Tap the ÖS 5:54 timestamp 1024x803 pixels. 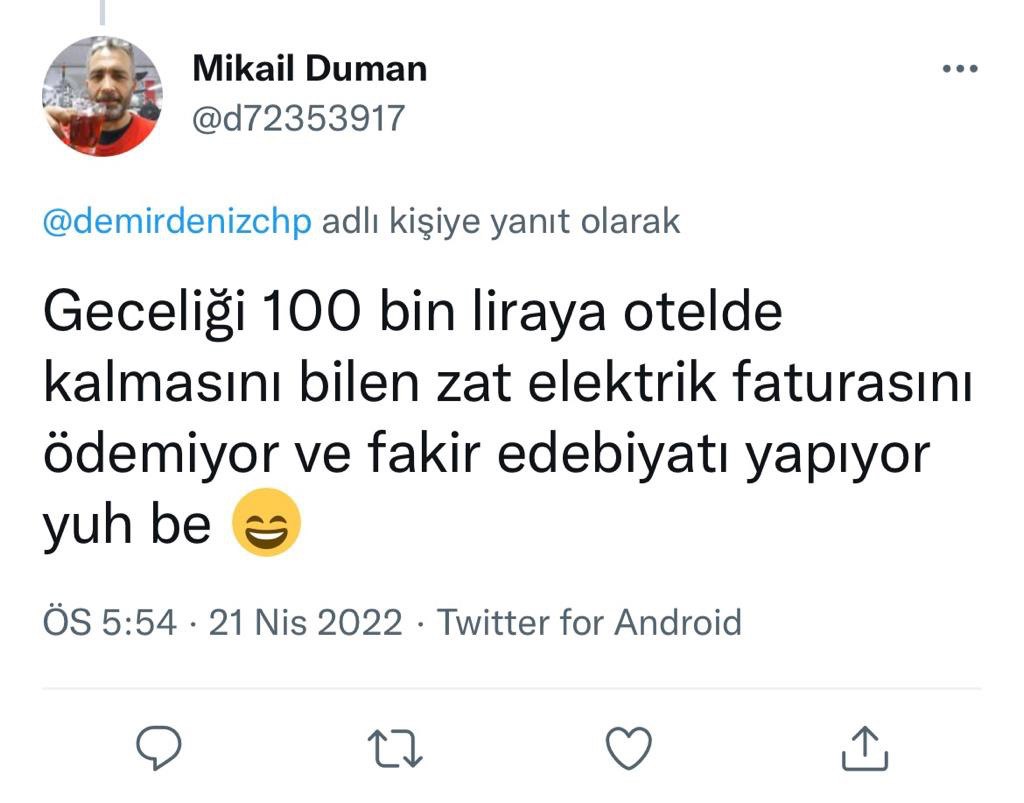click(110, 622)
